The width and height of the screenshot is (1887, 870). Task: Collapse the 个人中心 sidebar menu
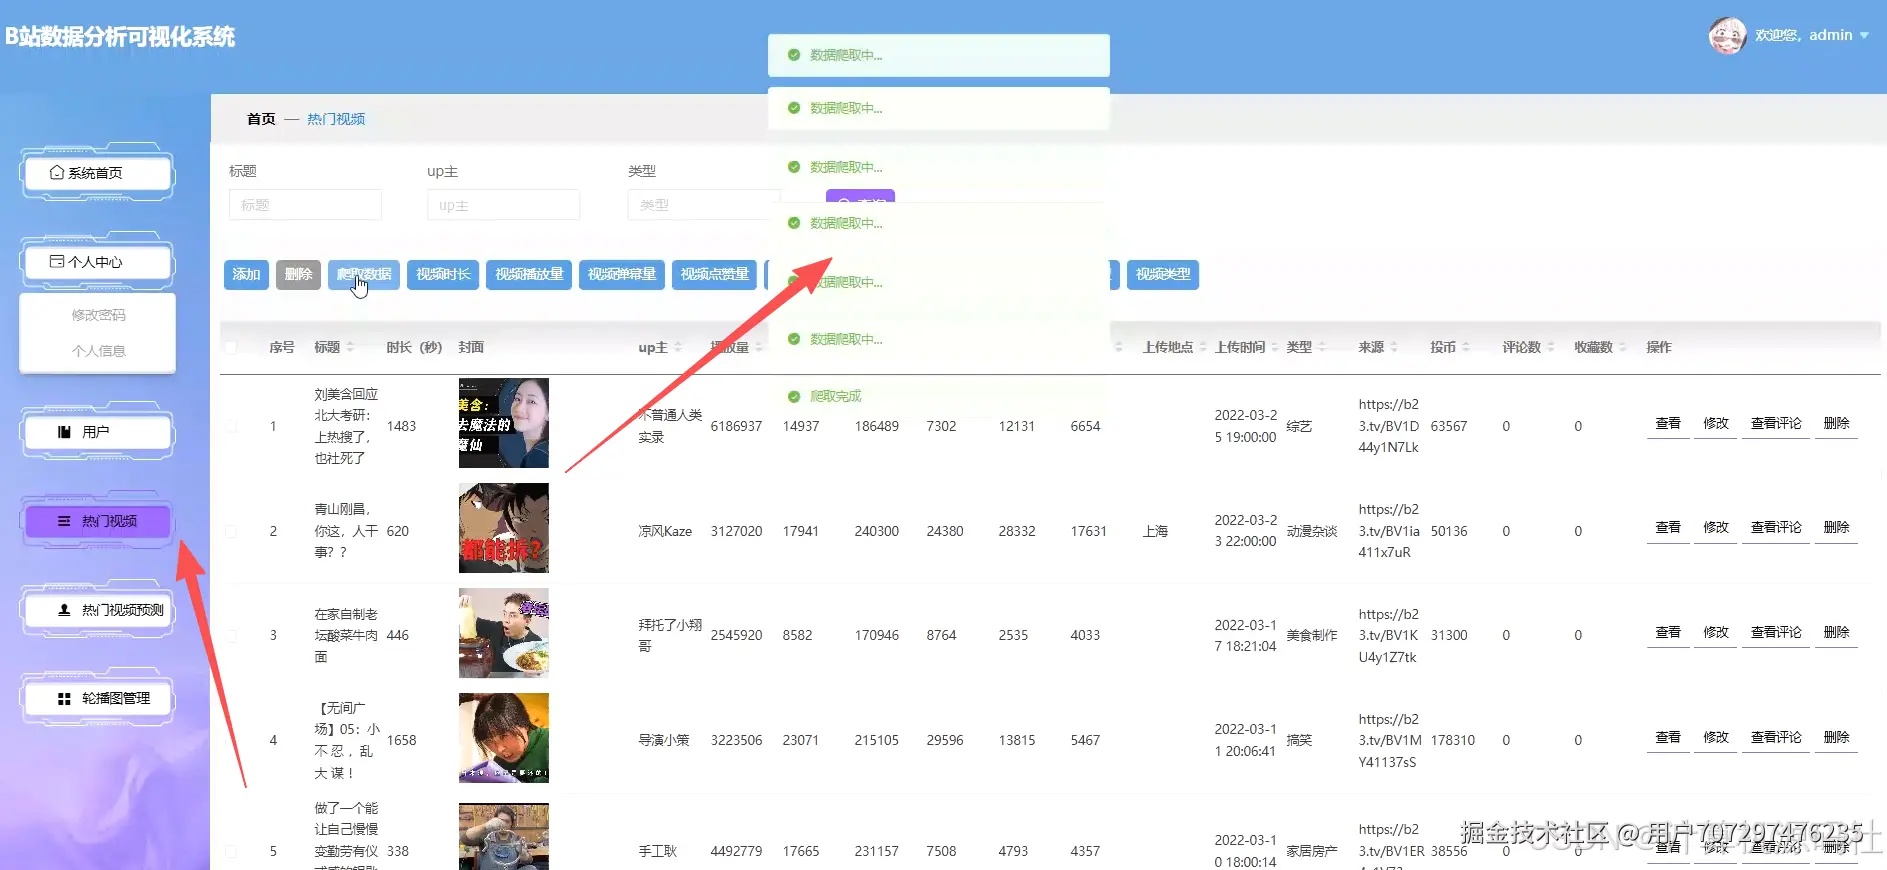98,262
